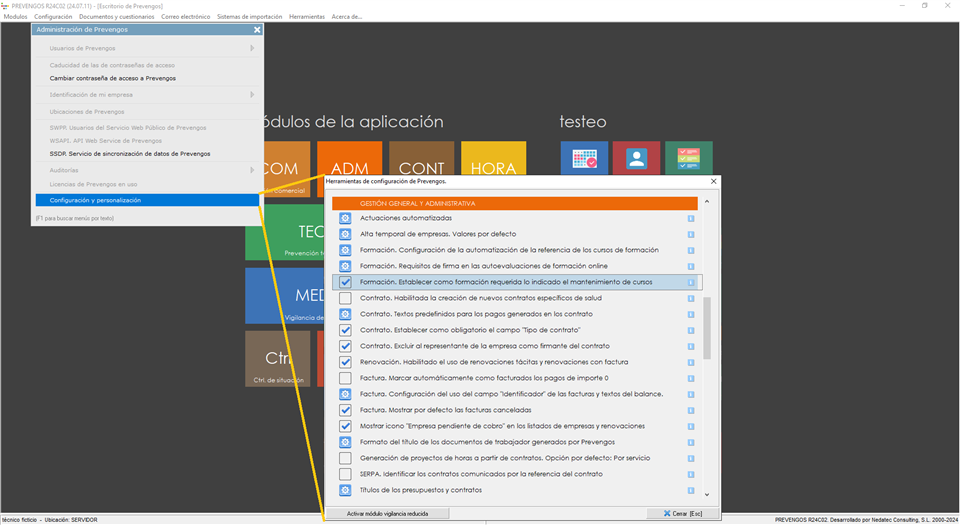Show info for Factura facturas canceladas option
Viewport: 960px width, 525px height.
click(x=691, y=410)
